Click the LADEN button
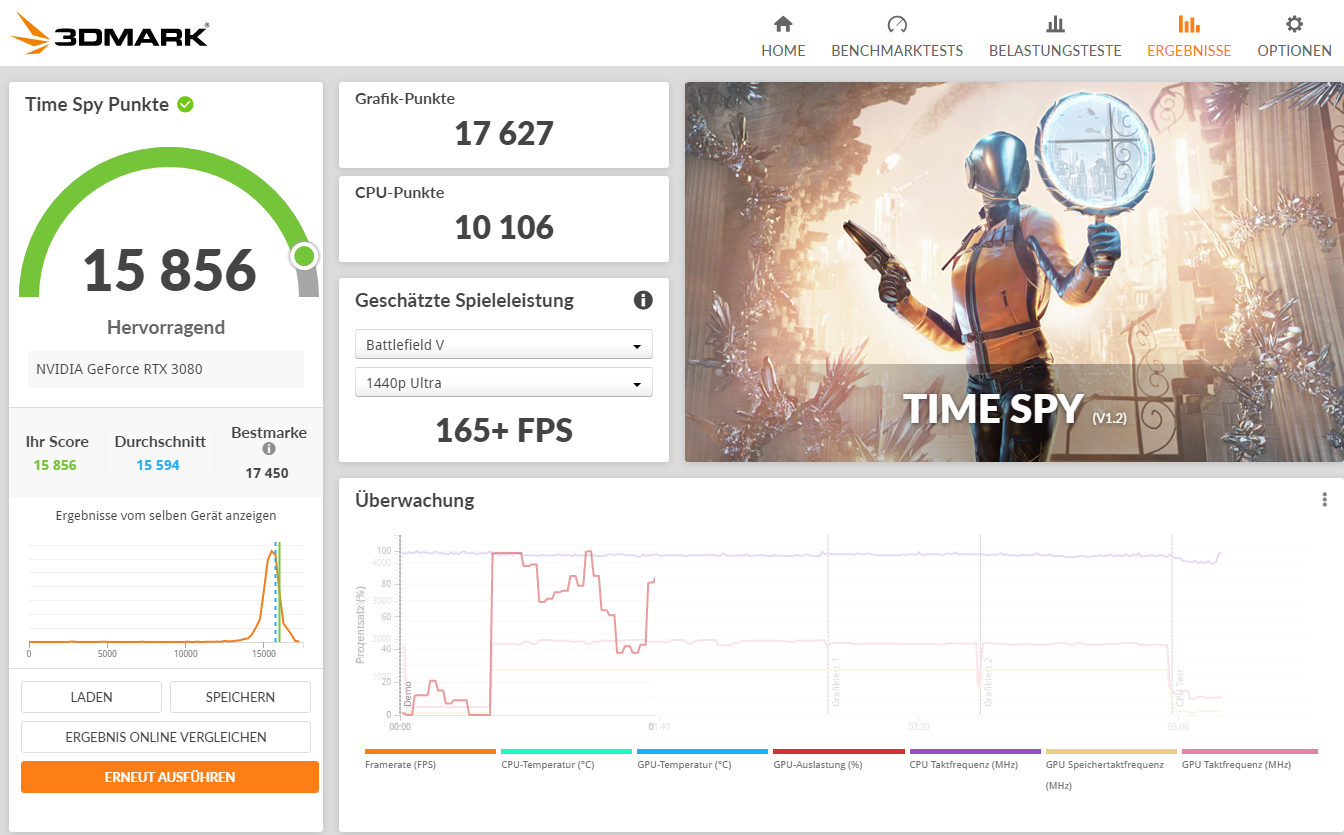This screenshot has width=1344, height=835. [x=91, y=697]
